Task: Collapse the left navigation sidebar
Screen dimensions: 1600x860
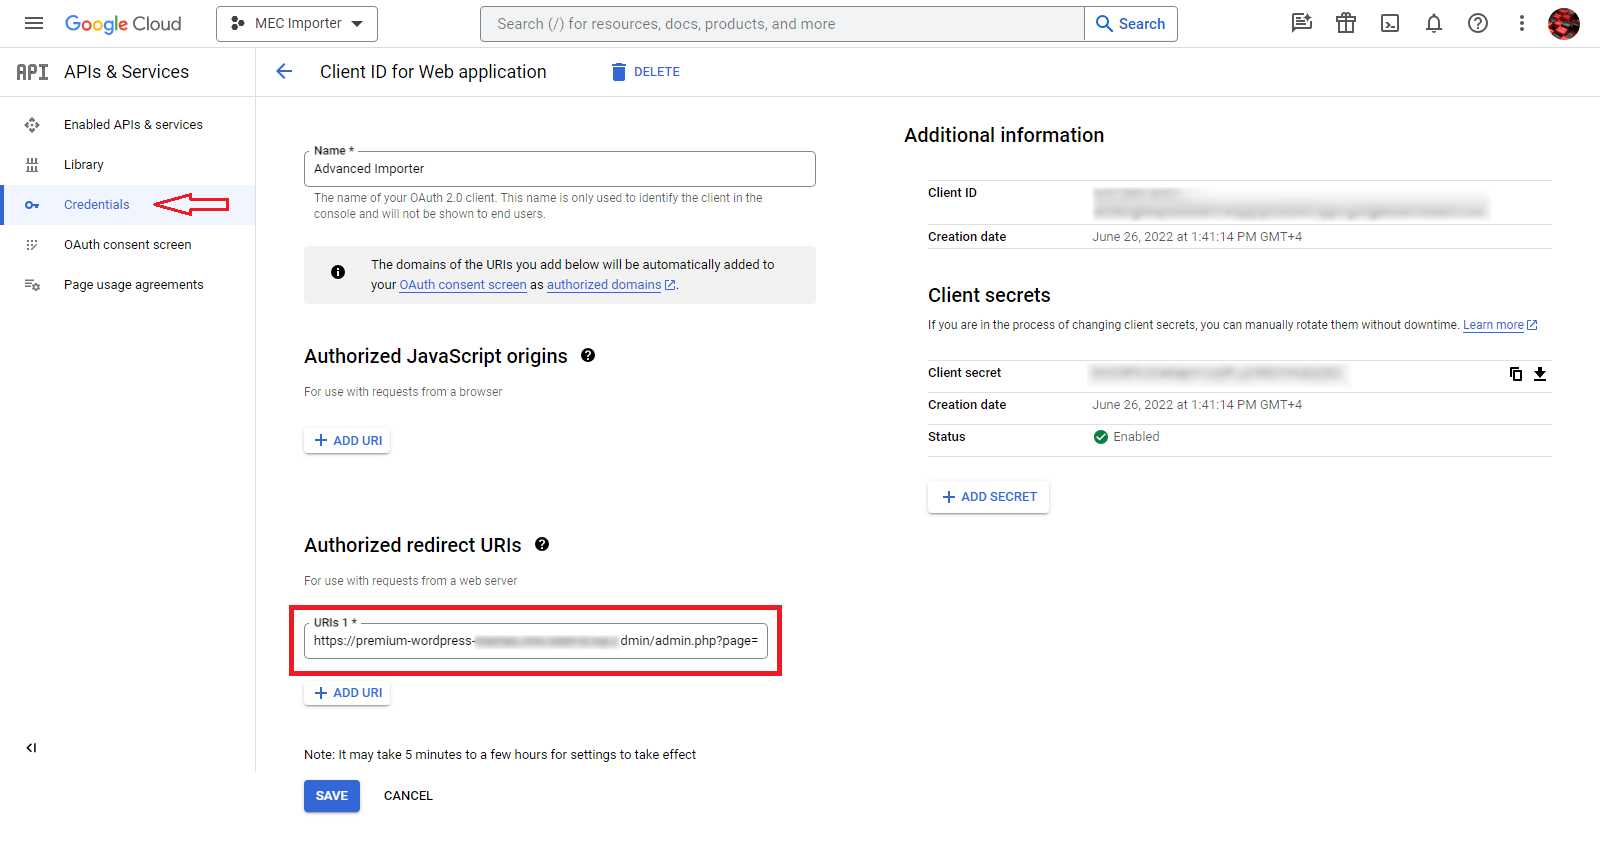Action: pyautogui.click(x=31, y=747)
